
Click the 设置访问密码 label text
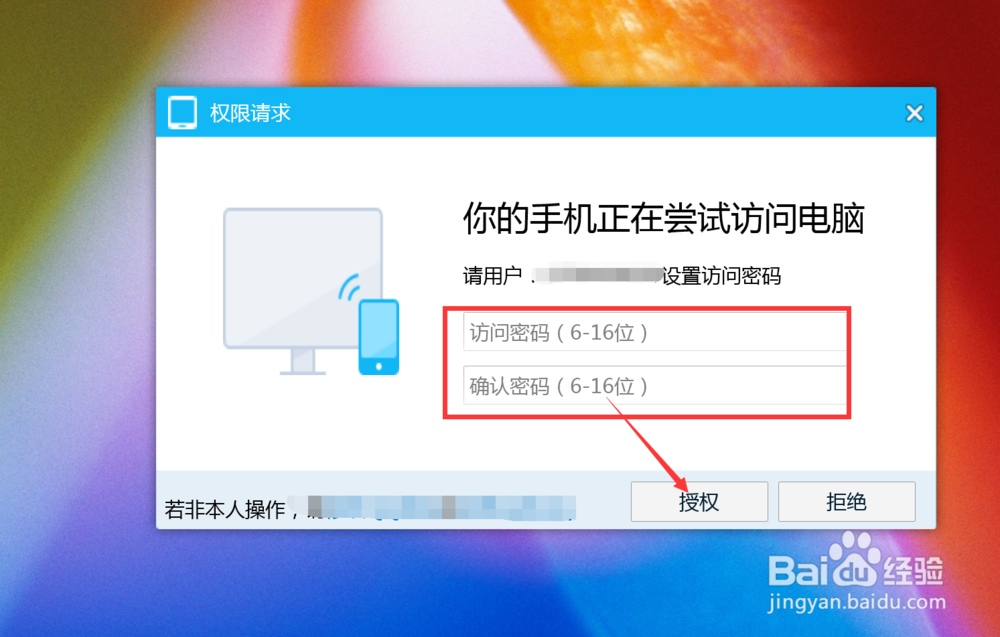721,276
